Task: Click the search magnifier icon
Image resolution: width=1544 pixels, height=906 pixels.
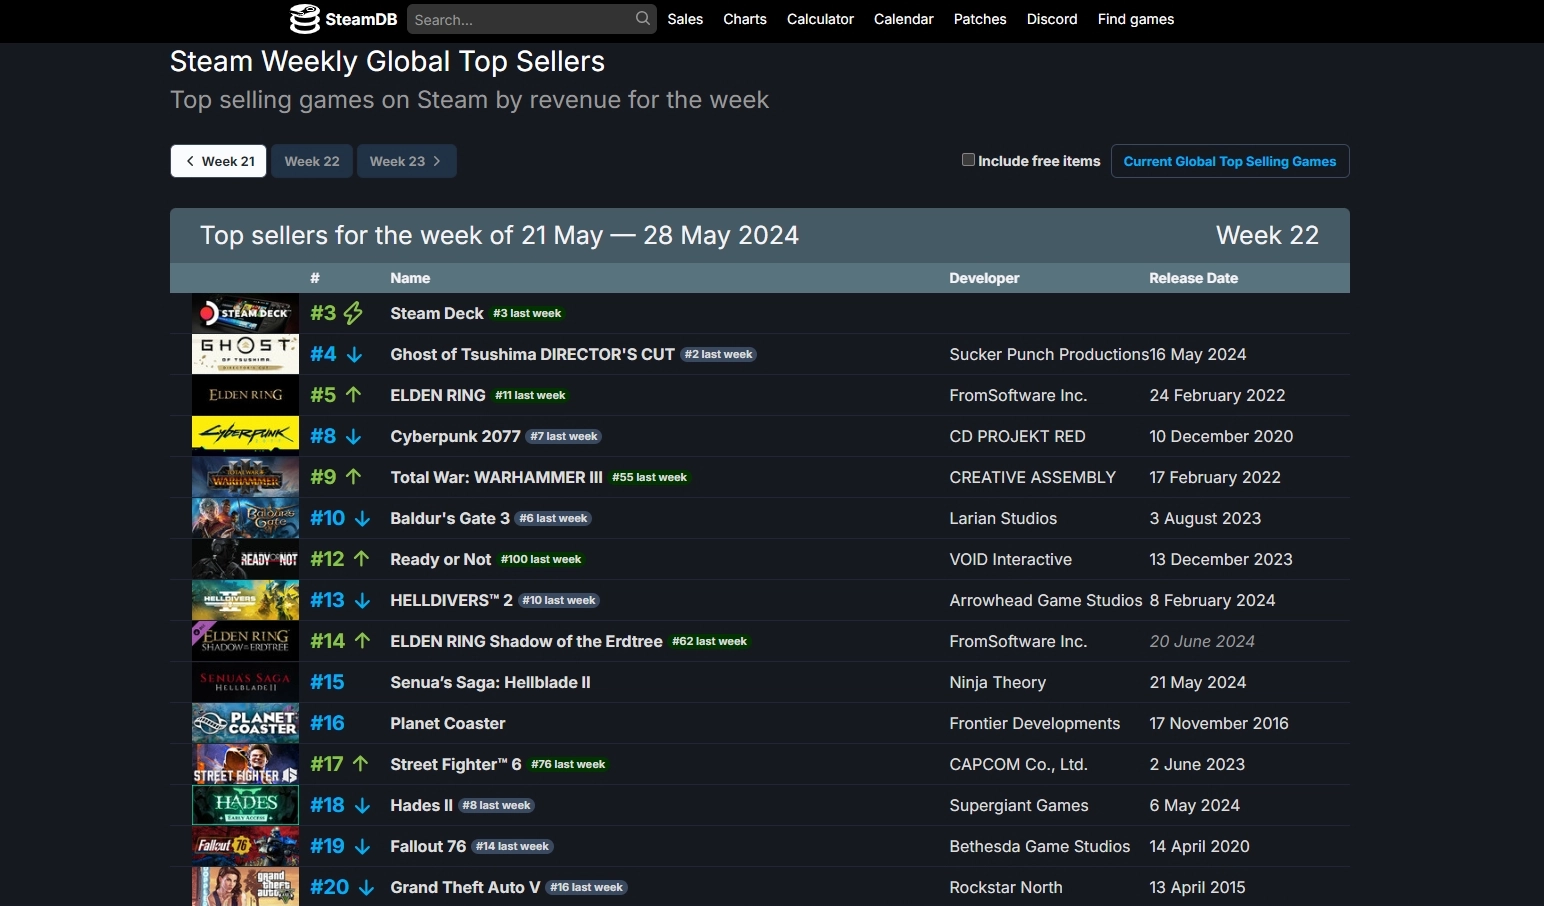Action: (x=643, y=18)
